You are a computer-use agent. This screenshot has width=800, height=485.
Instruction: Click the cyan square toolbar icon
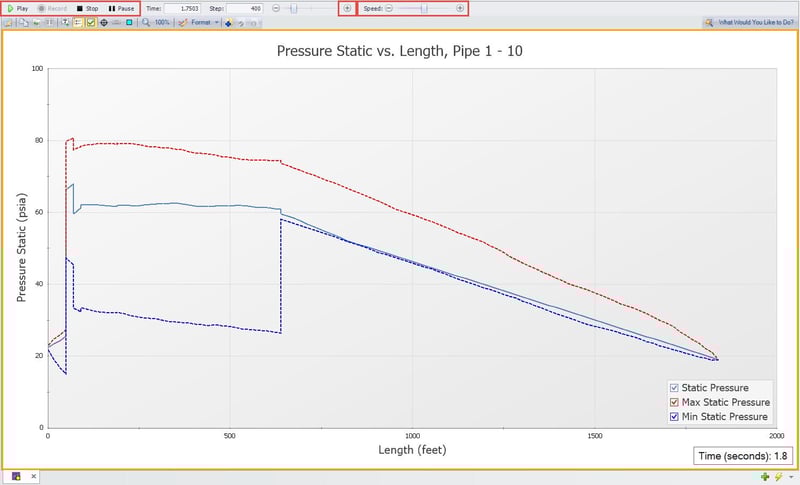pos(129,22)
